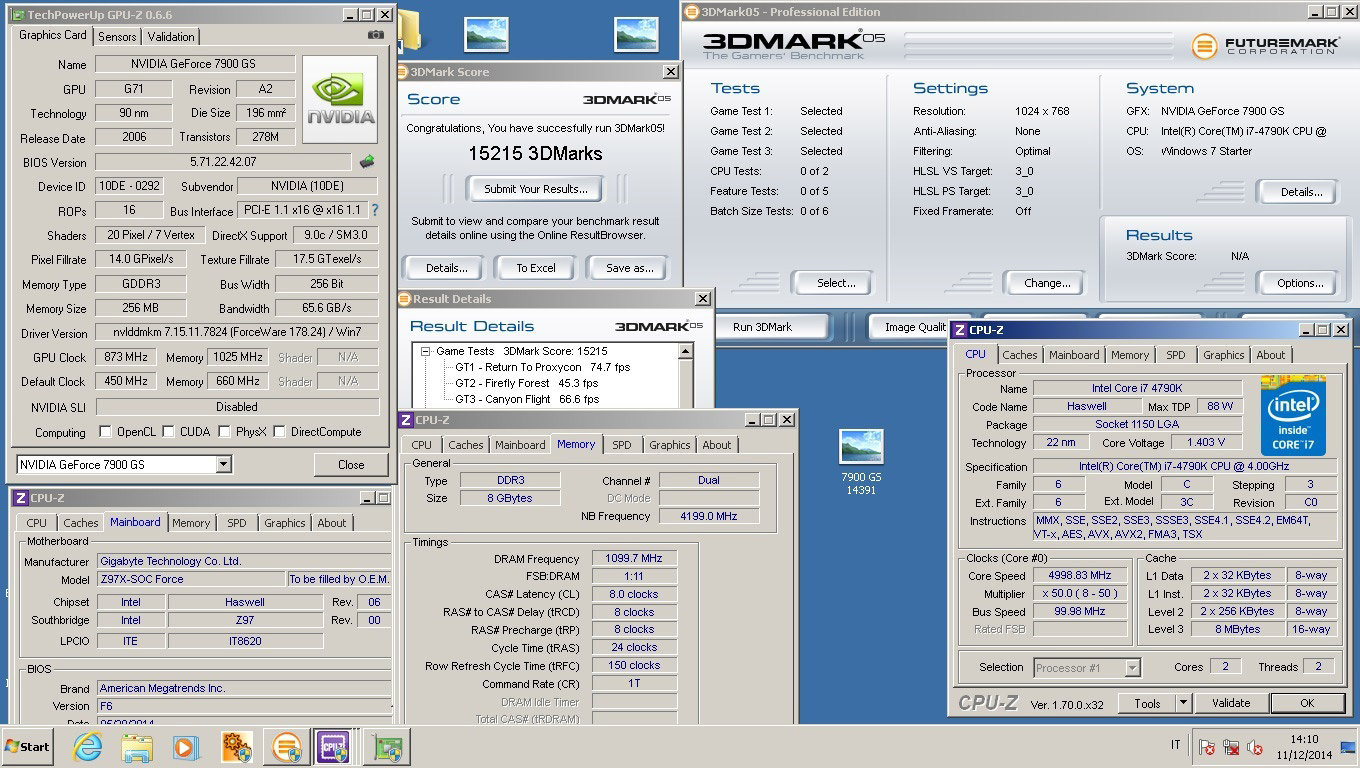Click the Windows Start button
The width and height of the screenshot is (1360, 768).
[28, 747]
